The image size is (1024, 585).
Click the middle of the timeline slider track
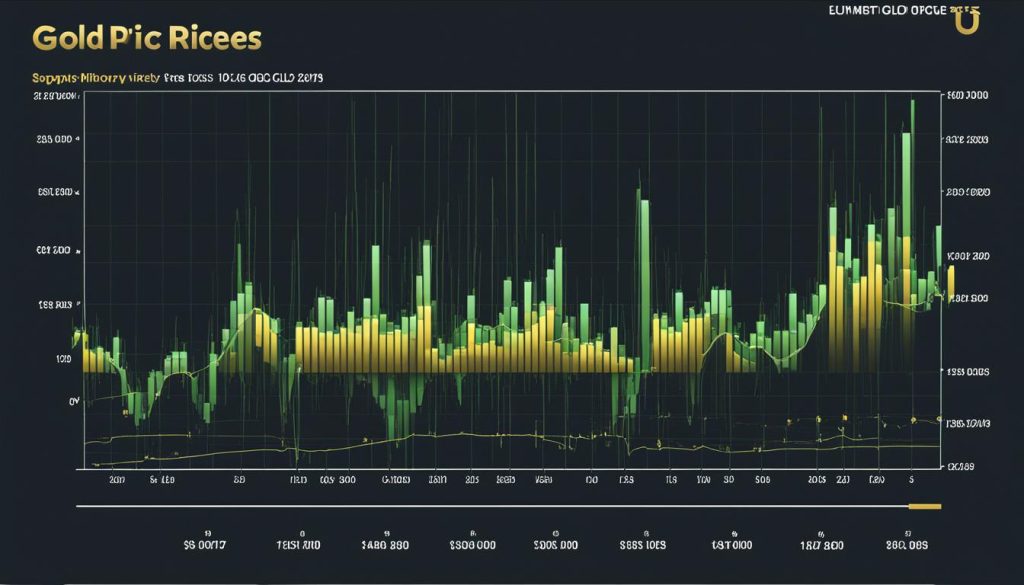pyautogui.click(x=510, y=507)
